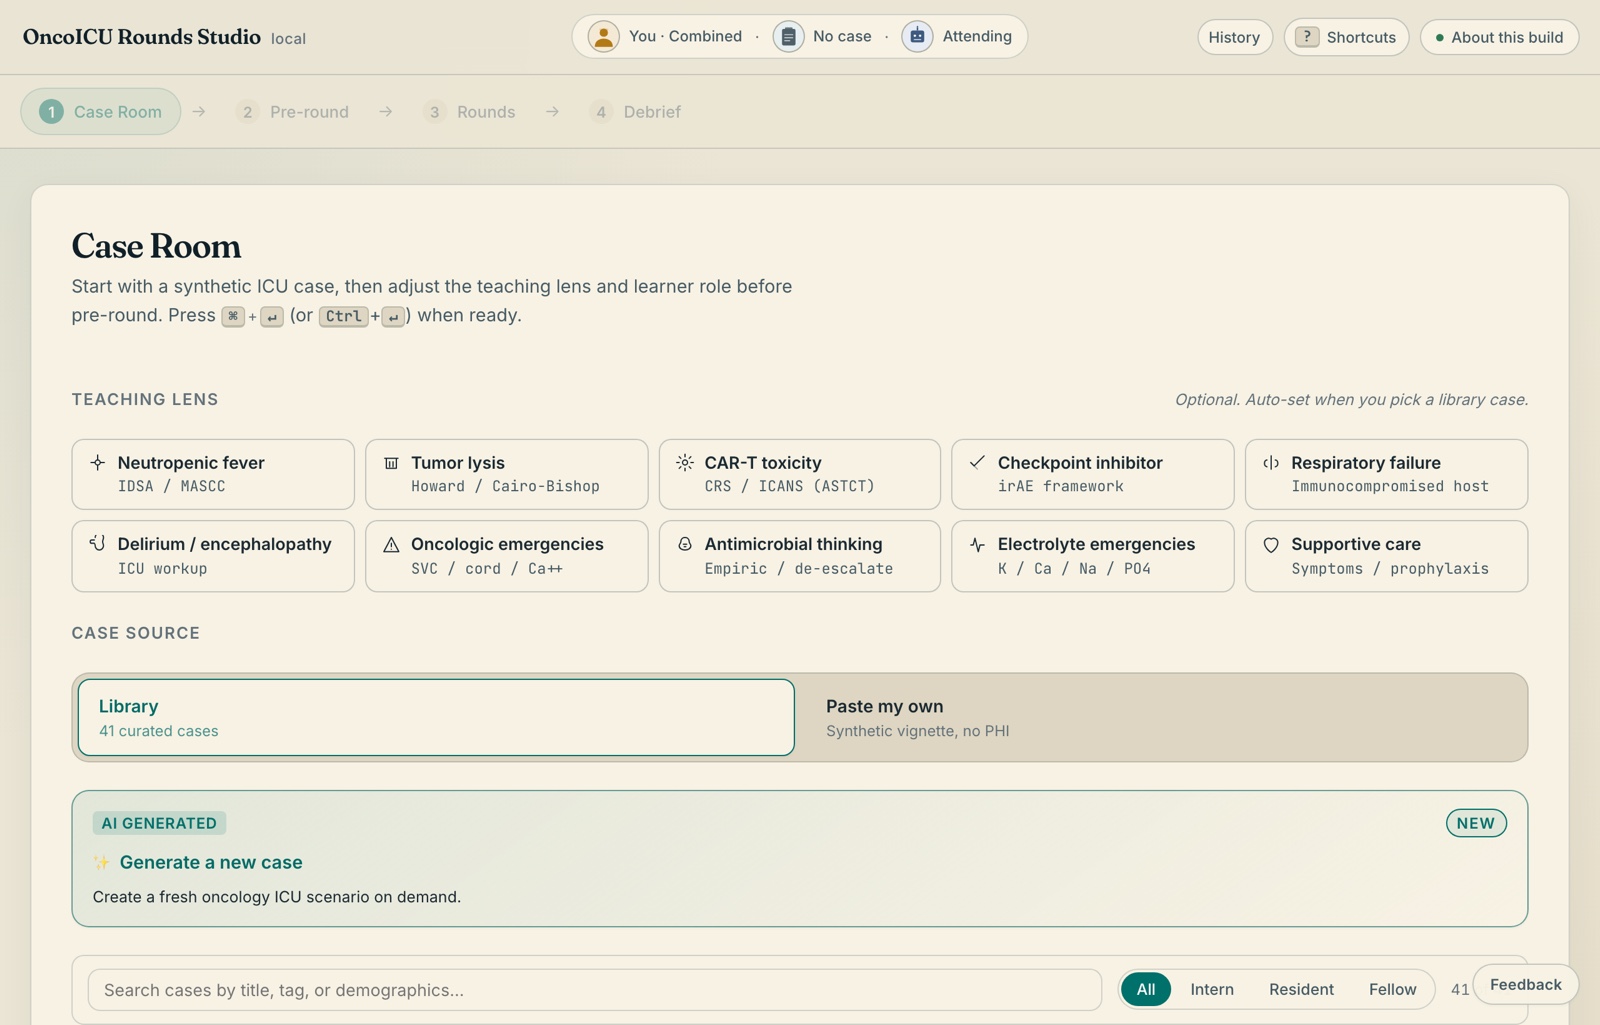1600x1025 pixels.
Task: Focus the Search cases input field
Action: pos(595,990)
